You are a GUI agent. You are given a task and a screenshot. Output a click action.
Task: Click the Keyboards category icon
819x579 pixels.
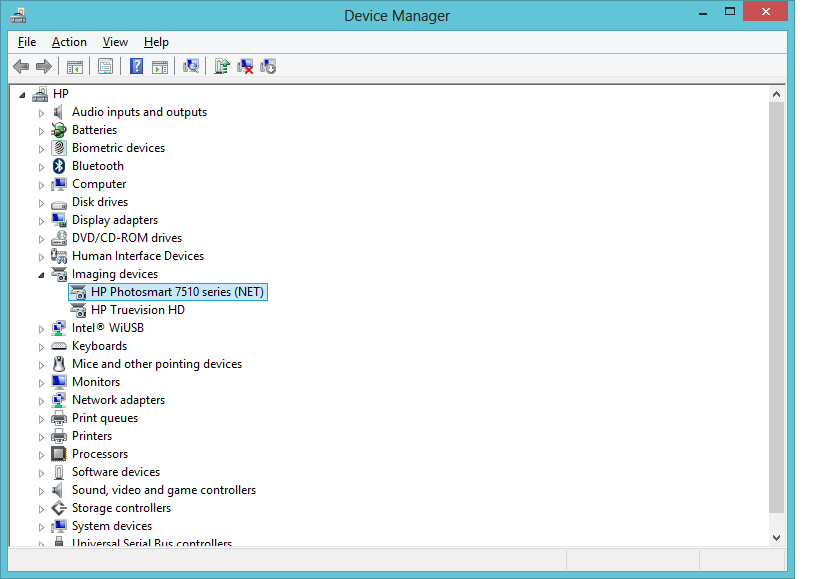(x=59, y=346)
